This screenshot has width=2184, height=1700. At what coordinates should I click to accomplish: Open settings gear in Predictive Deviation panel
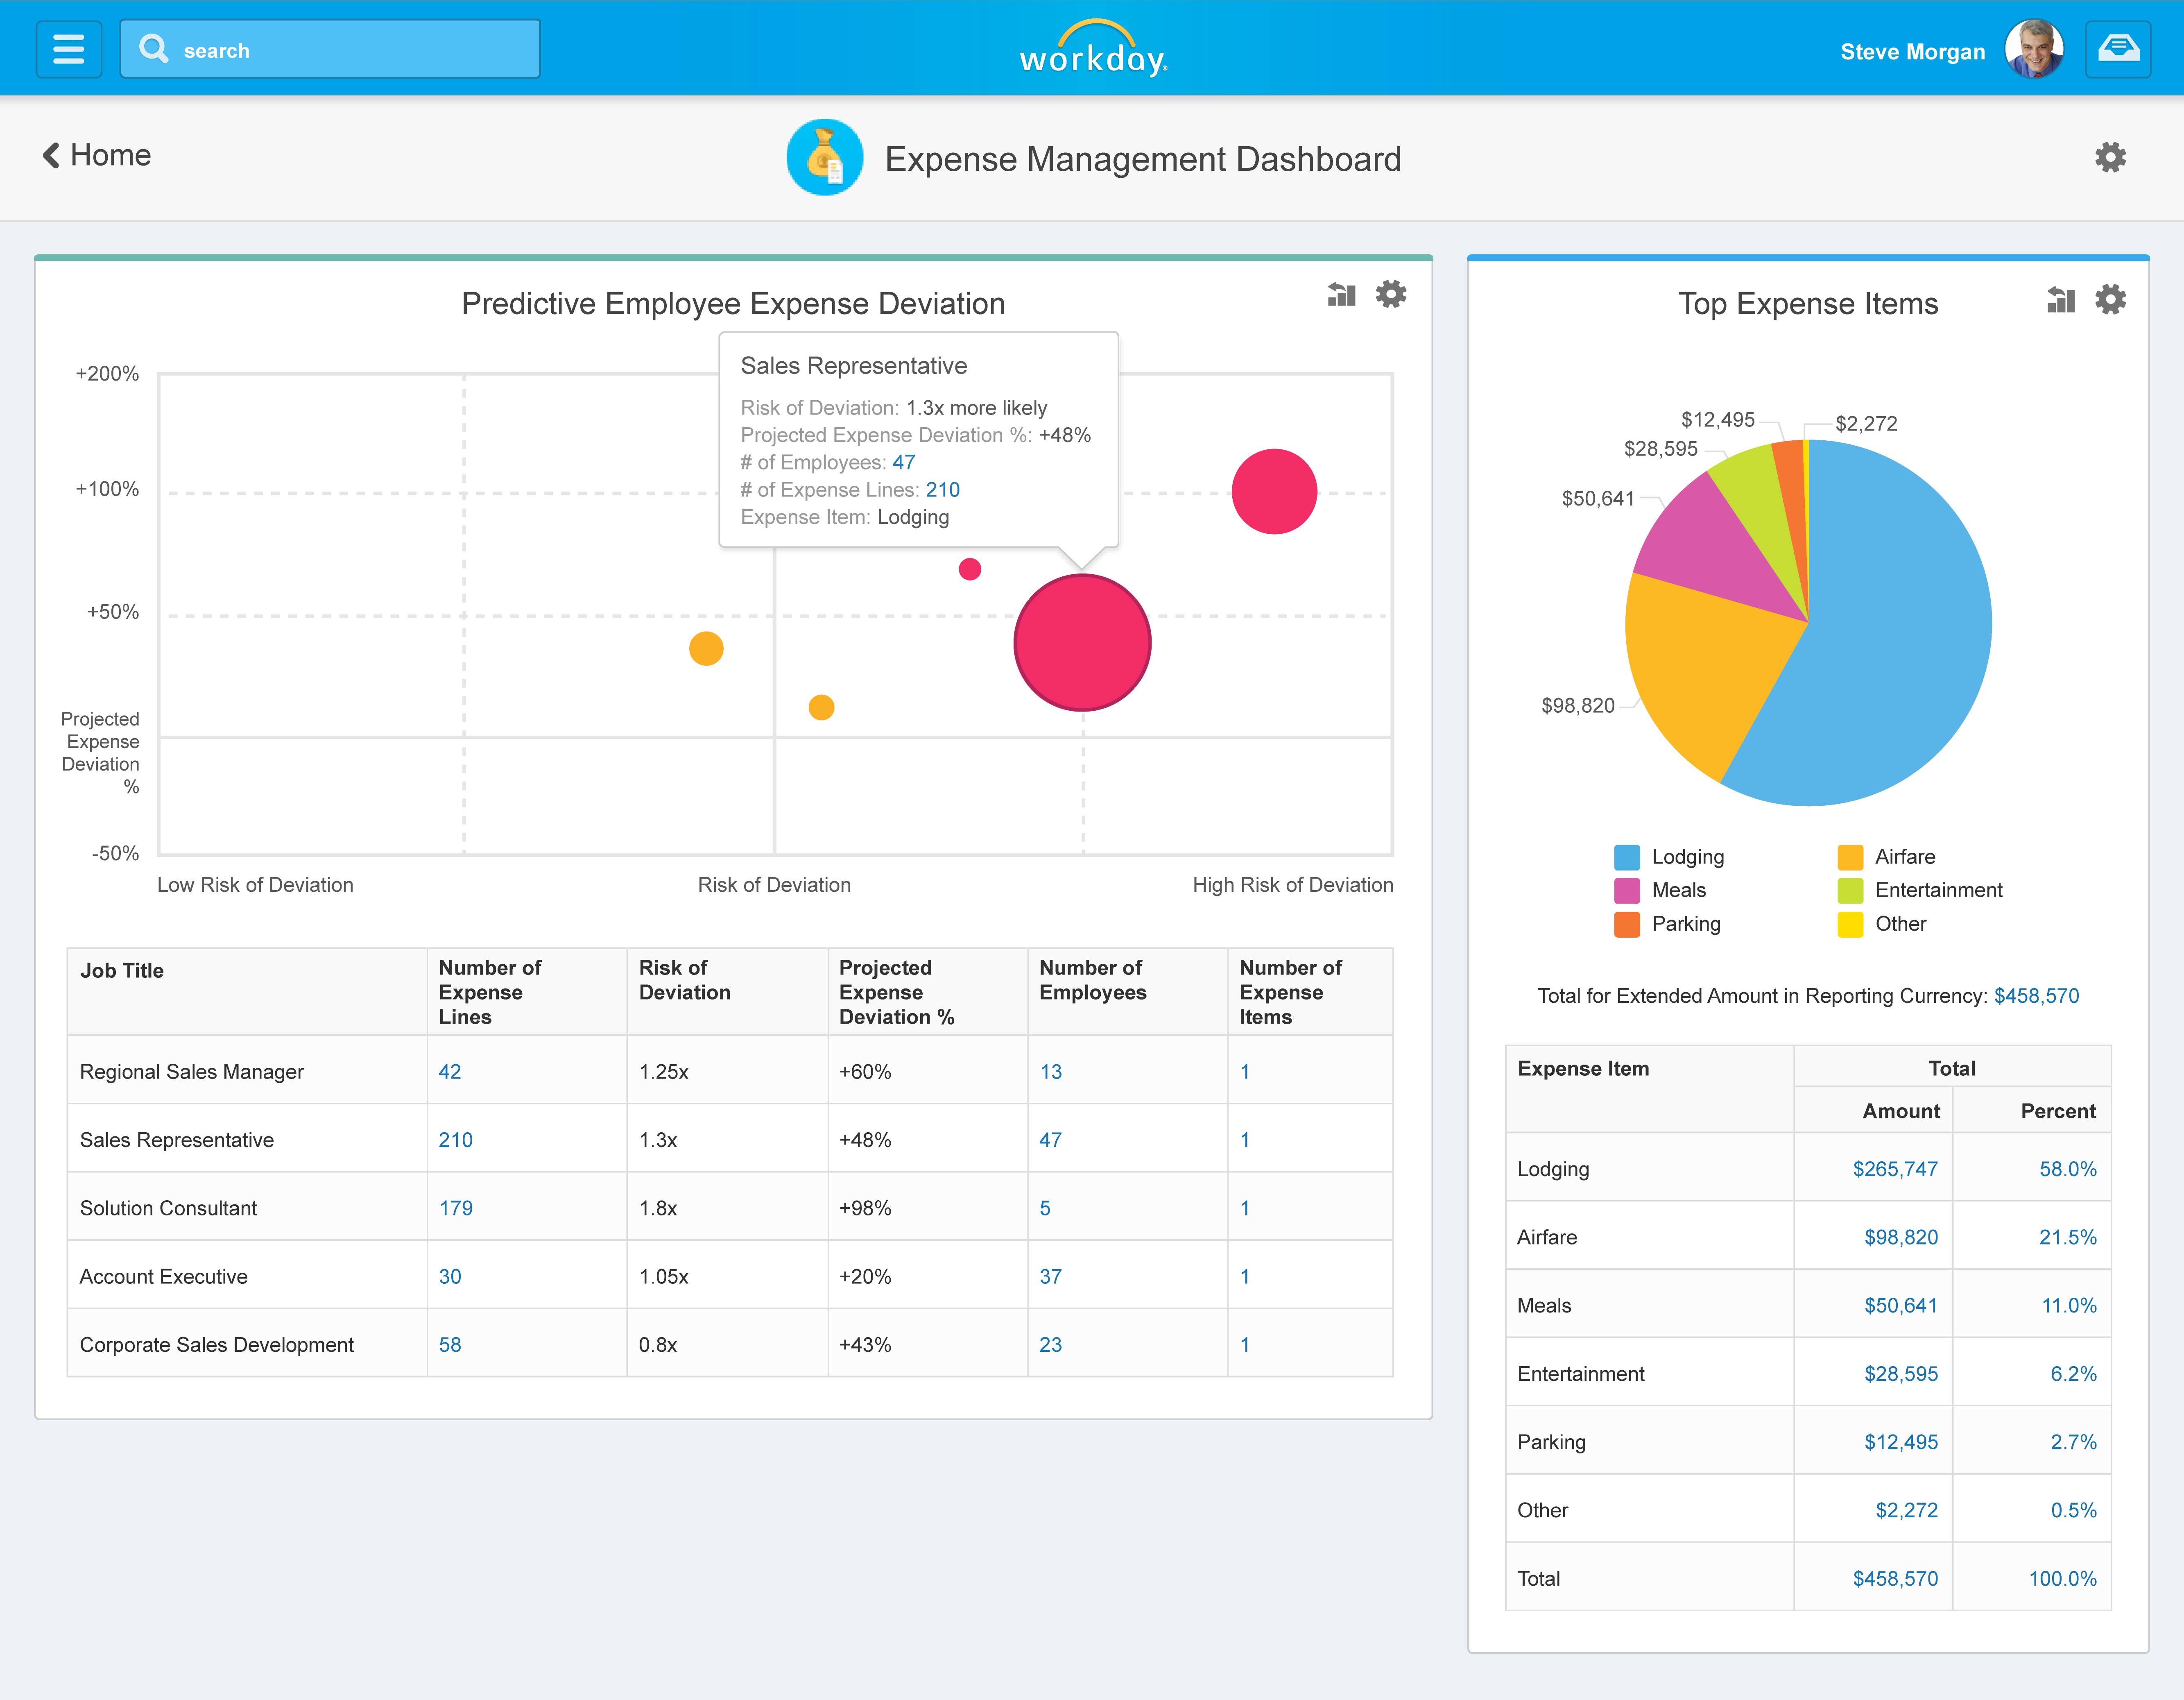1391,294
